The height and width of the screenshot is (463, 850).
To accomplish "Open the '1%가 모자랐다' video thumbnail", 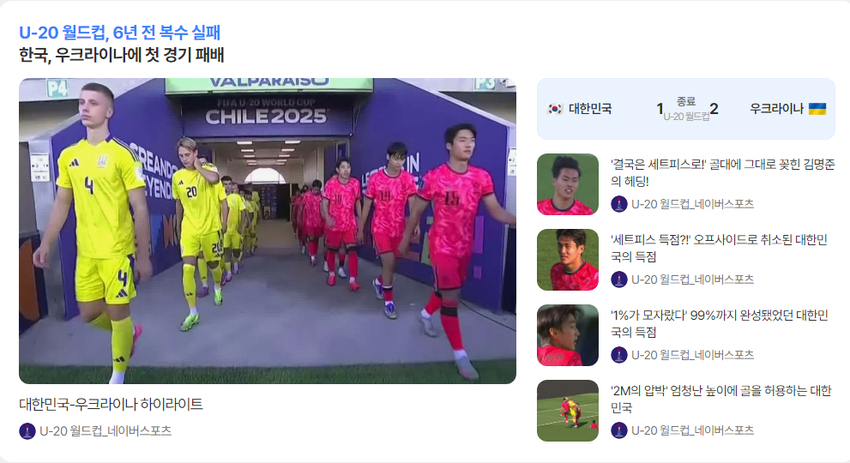I will point(568,335).
